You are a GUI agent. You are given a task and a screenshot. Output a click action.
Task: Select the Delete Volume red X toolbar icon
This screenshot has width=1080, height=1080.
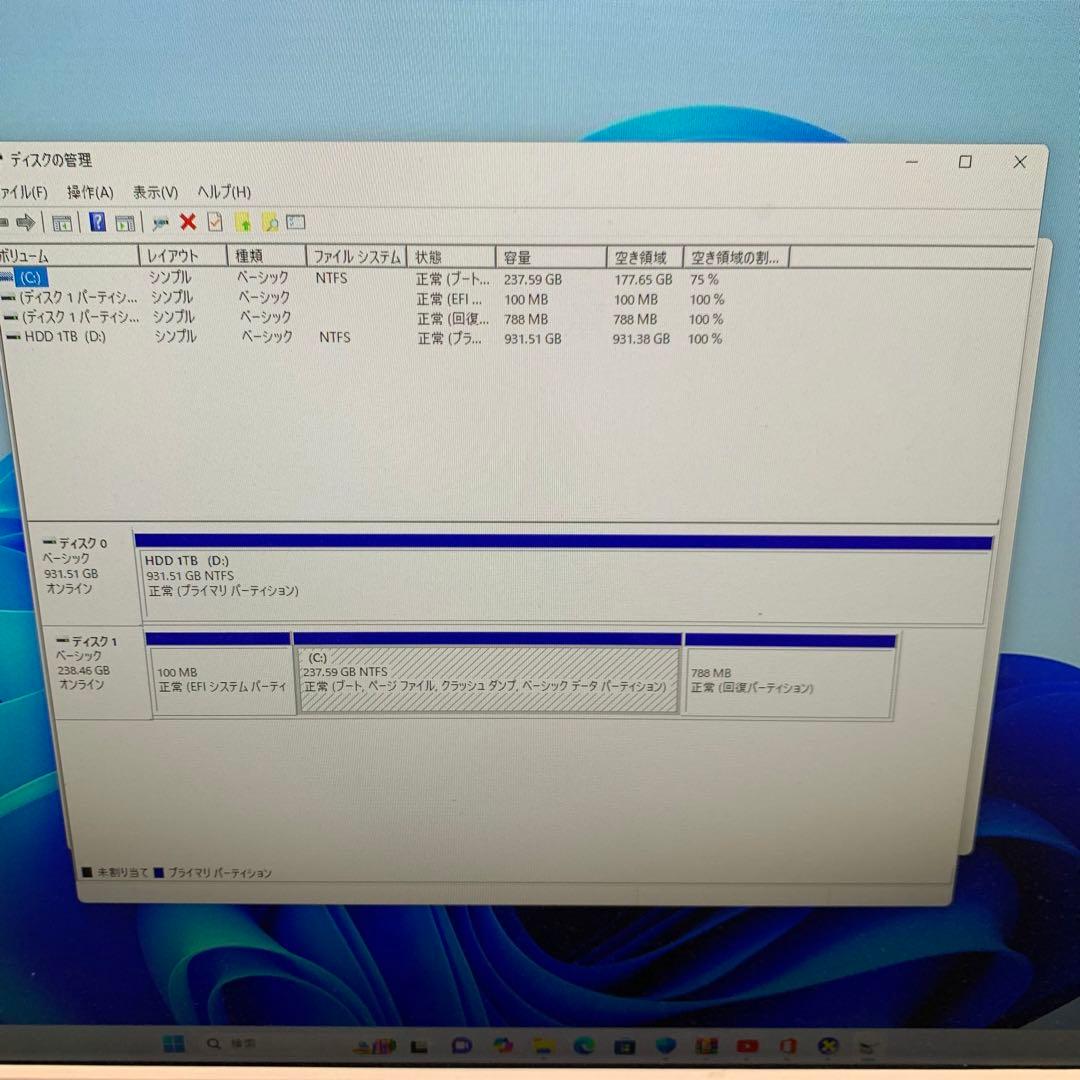coord(188,222)
